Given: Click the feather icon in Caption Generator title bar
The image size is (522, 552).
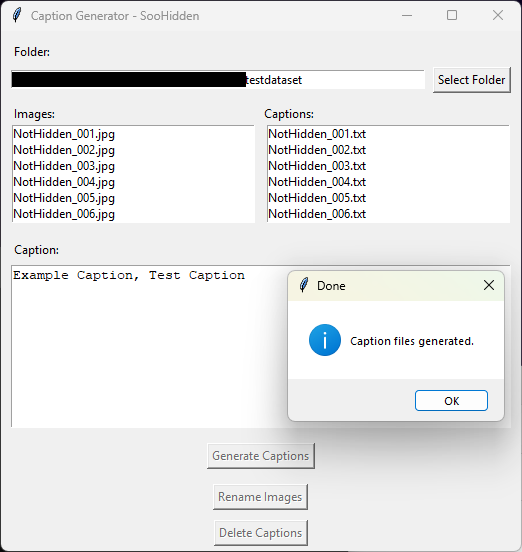Looking at the screenshot, I should coord(17,15).
